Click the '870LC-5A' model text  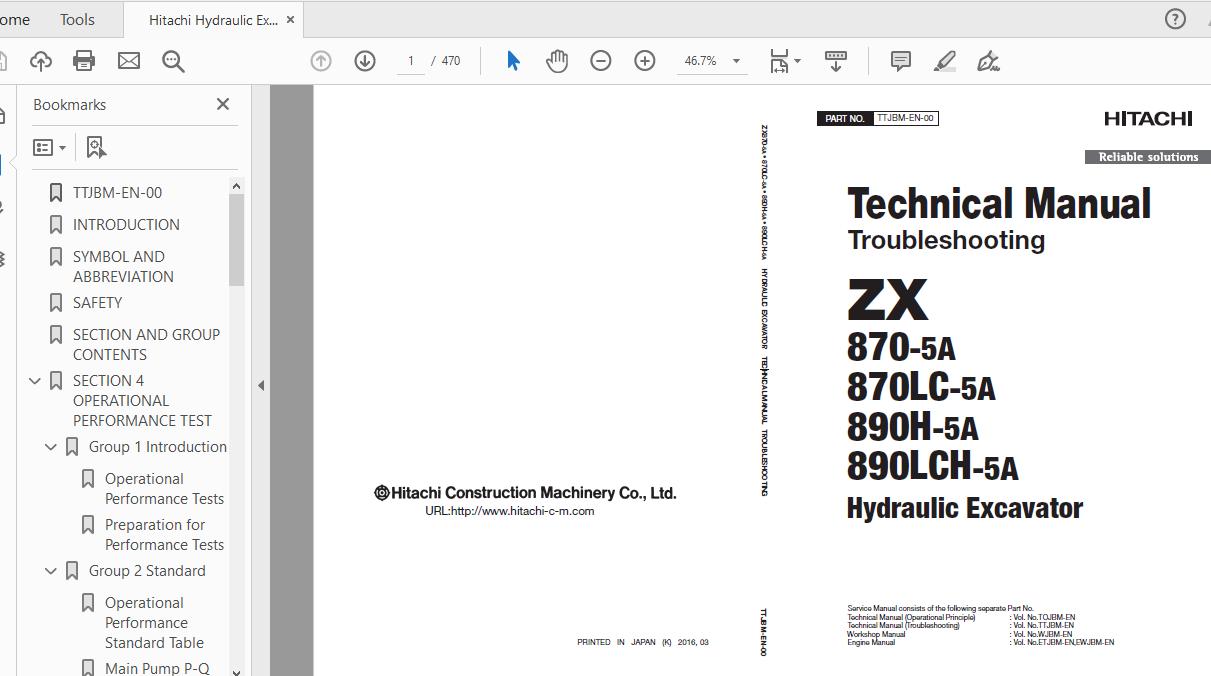pyautogui.click(x=921, y=386)
